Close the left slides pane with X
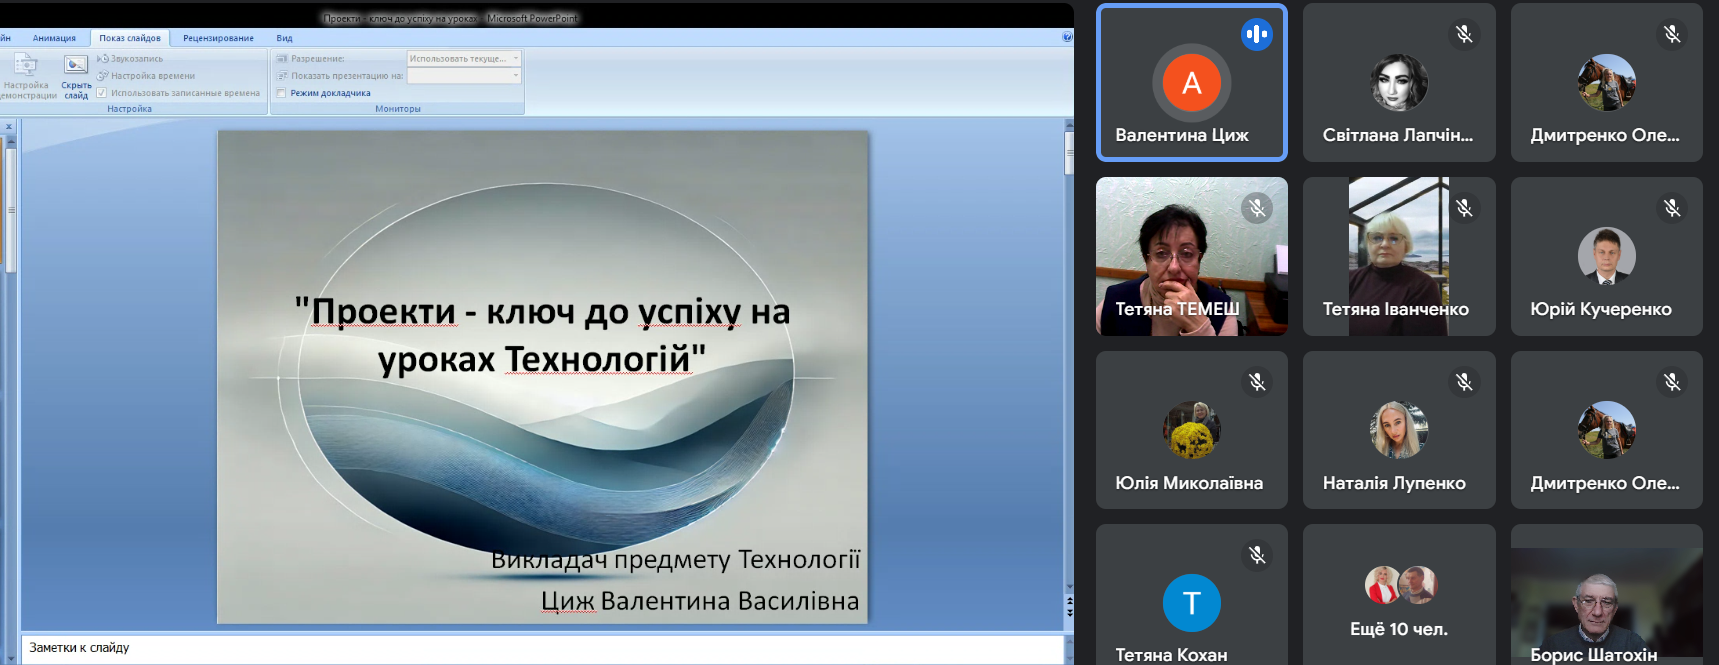 (9, 127)
